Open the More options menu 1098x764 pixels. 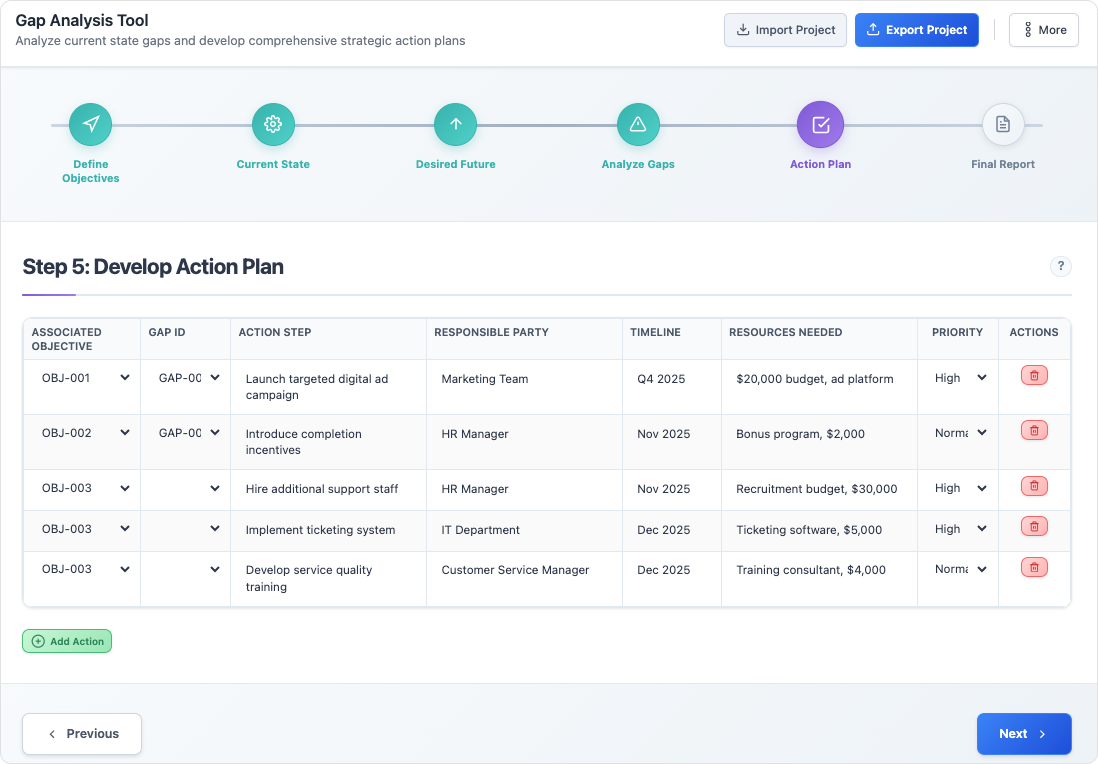pos(1043,30)
